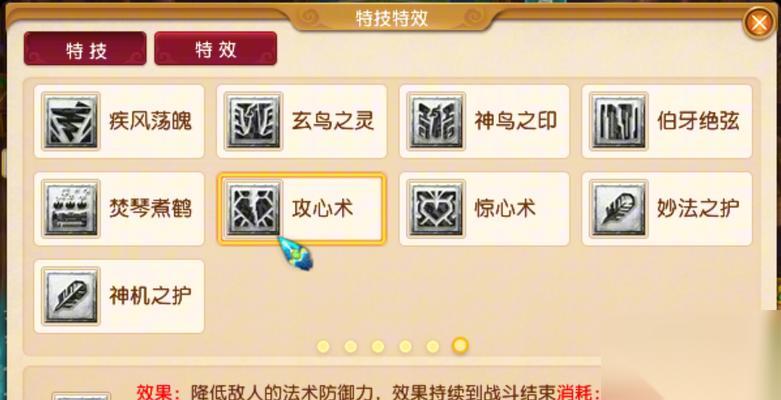This screenshot has height=400, width=781.
Task: Select the highlighted sixth page dot
Action: (x=460, y=346)
